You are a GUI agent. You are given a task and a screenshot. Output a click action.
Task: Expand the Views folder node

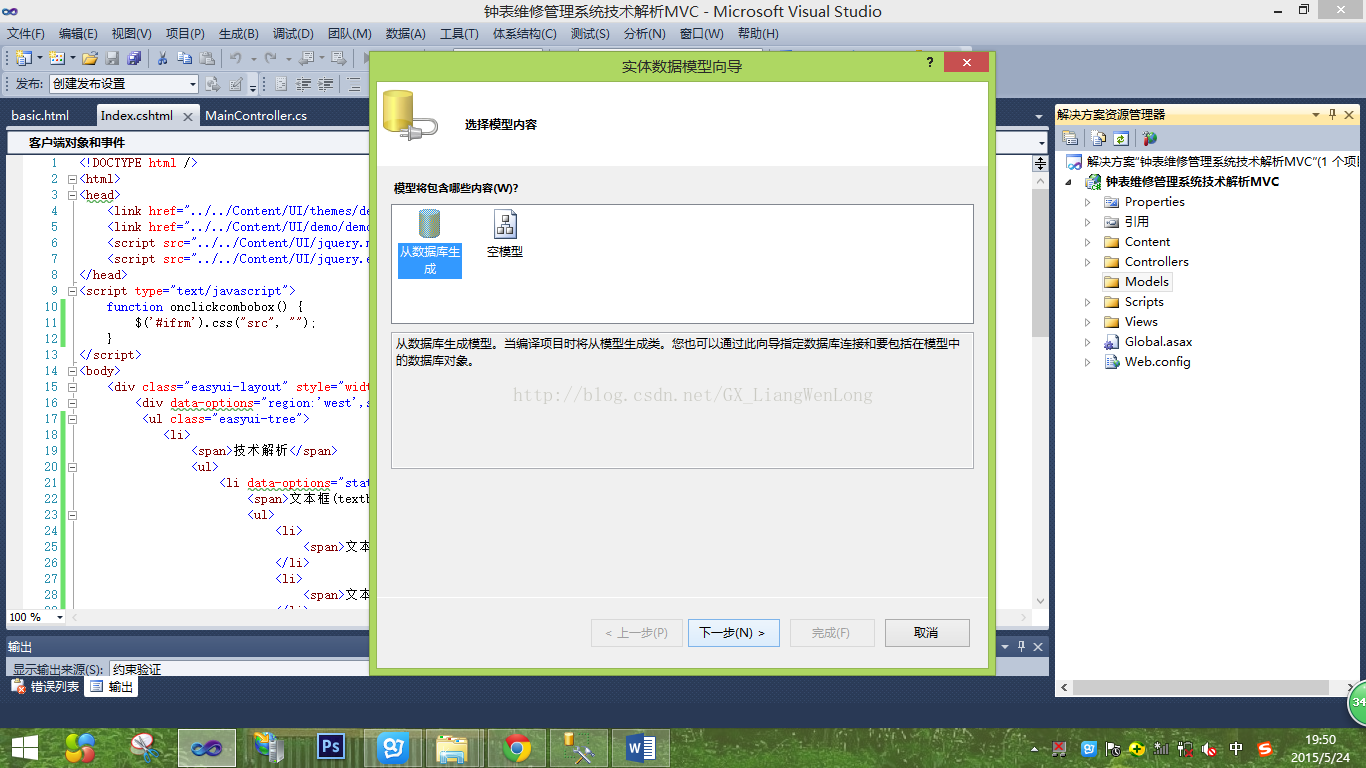point(1088,322)
